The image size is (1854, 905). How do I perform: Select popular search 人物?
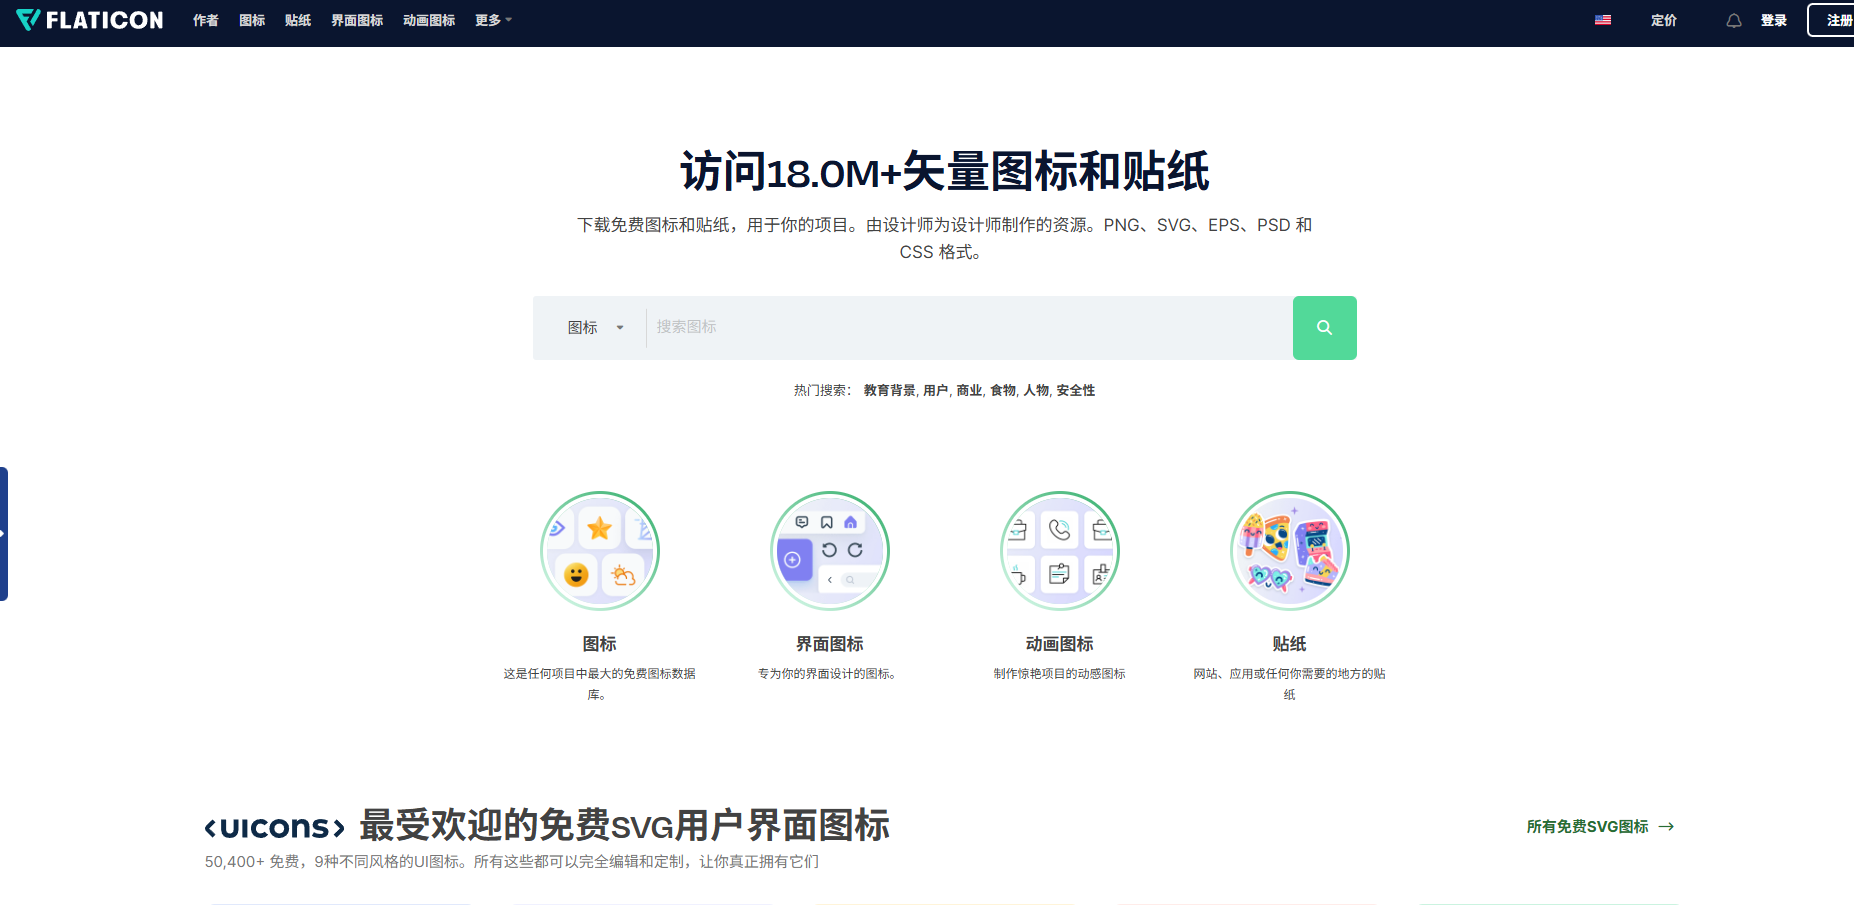tap(1036, 390)
